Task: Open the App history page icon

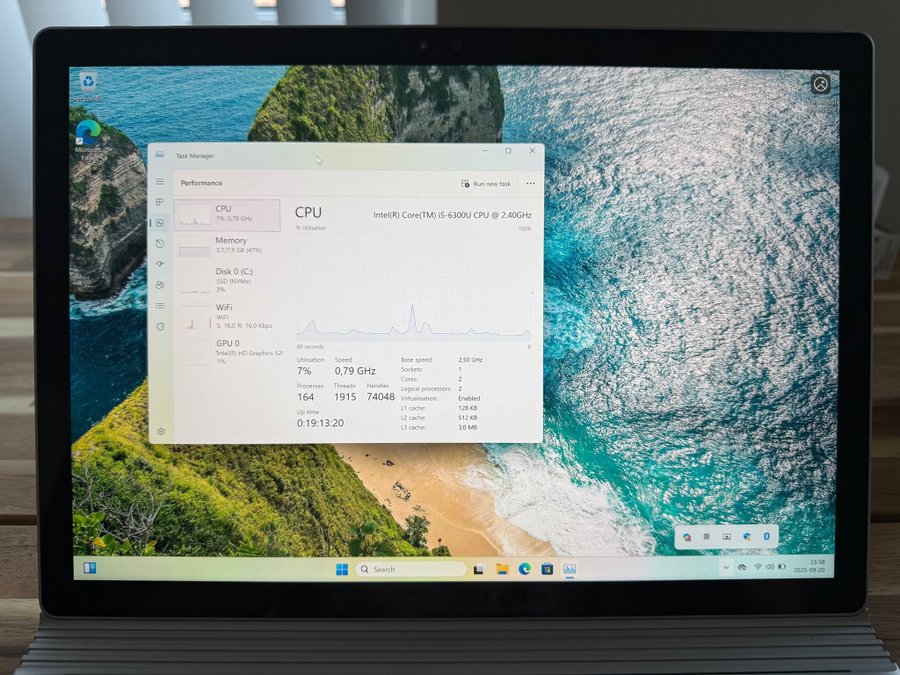Action: click(160, 243)
